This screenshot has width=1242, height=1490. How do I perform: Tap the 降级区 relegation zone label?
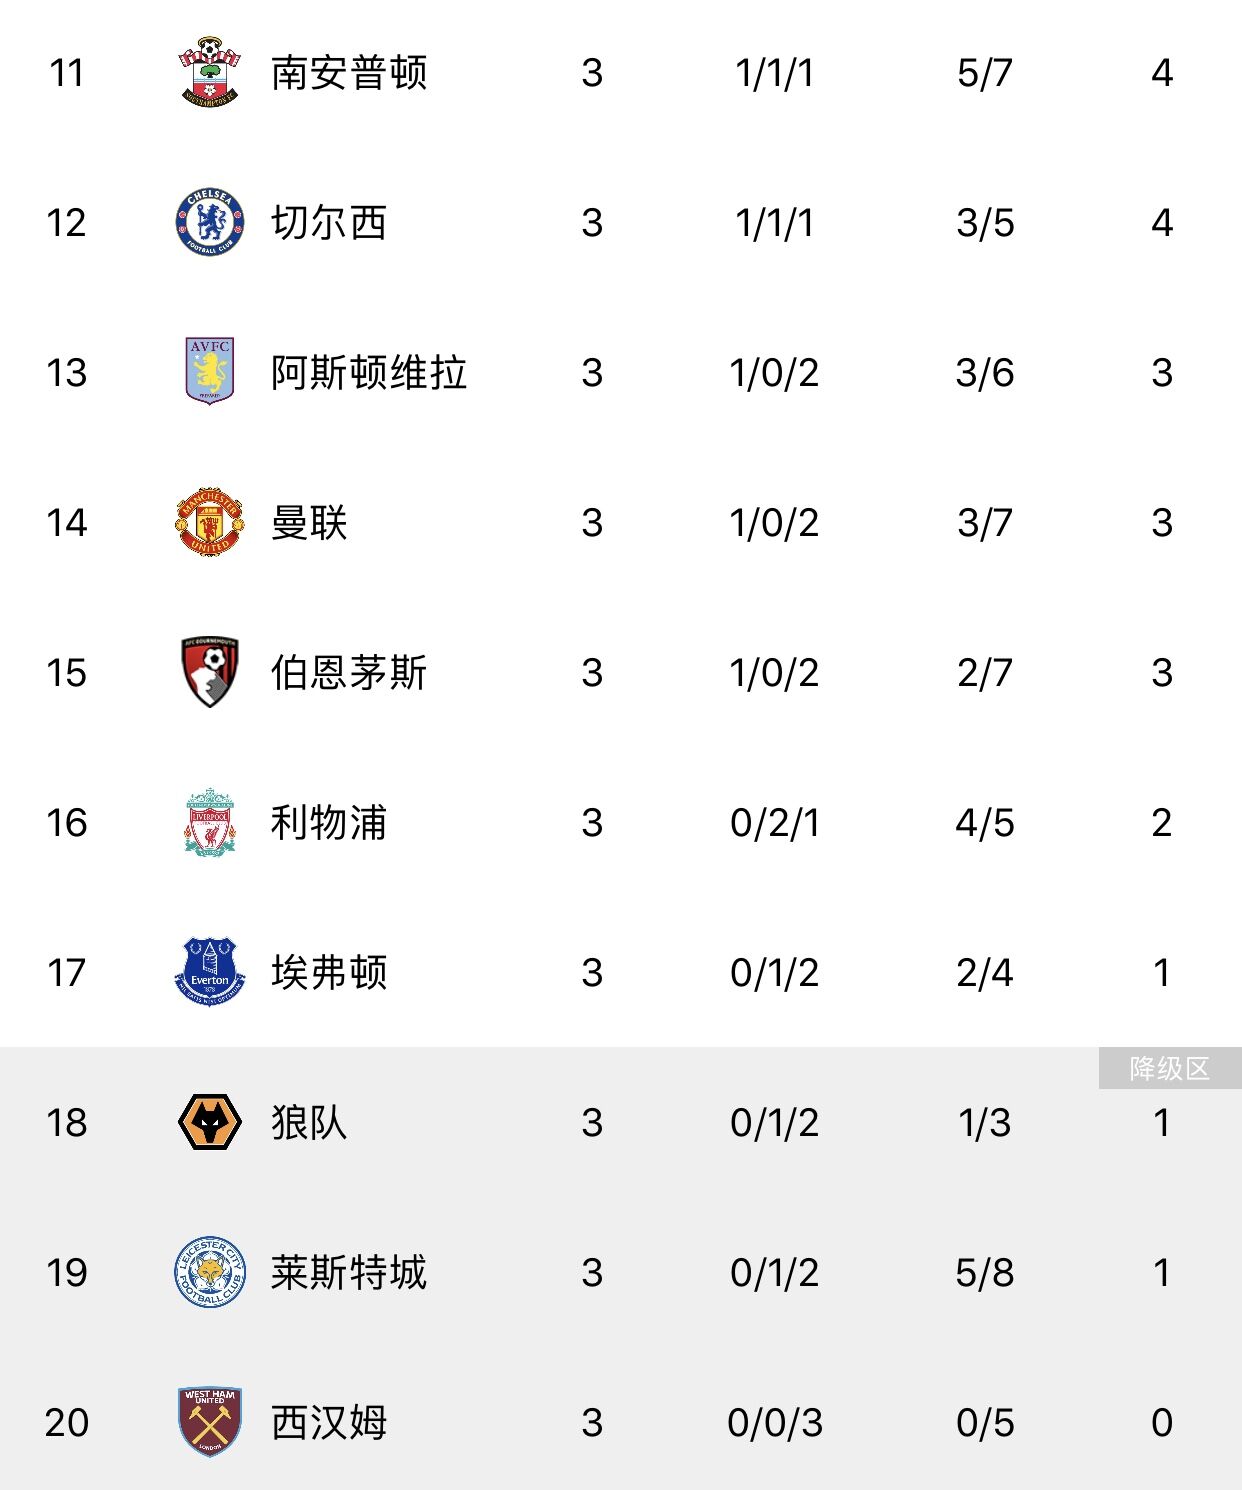(1170, 1068)
